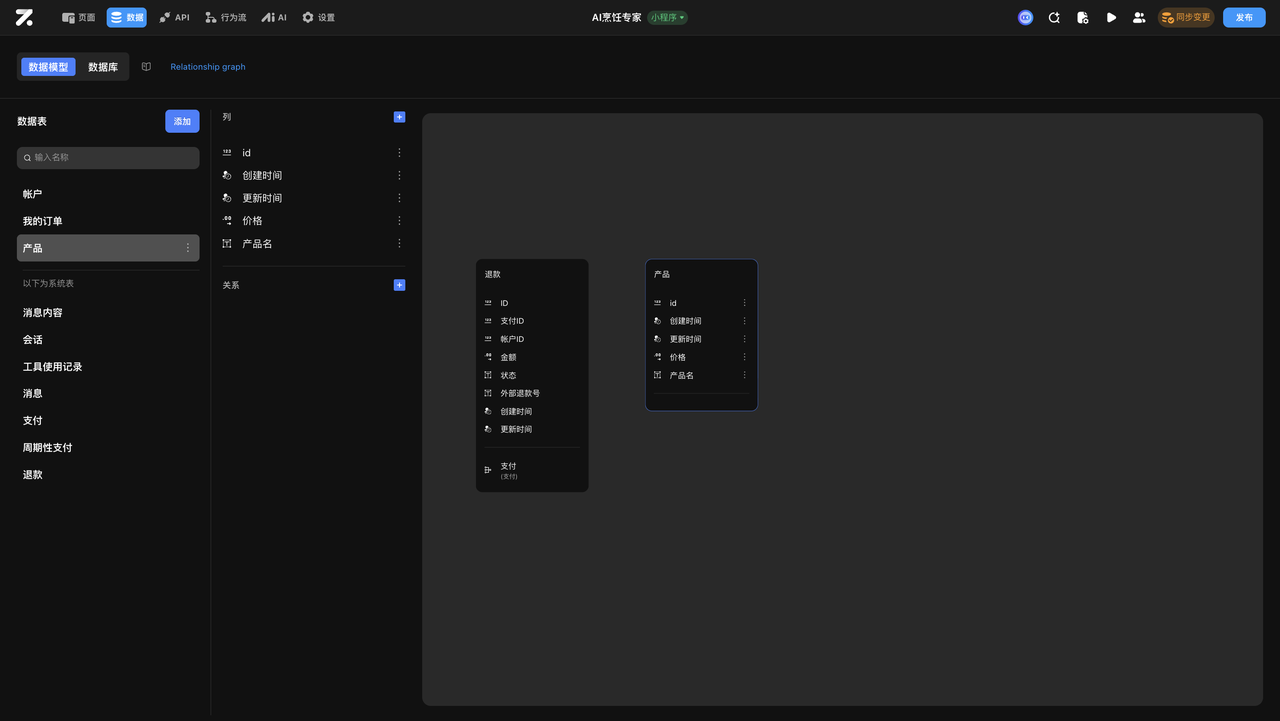
Task: Select the 会话 system table
Action: pyautogui.click(x=108, y=340)
